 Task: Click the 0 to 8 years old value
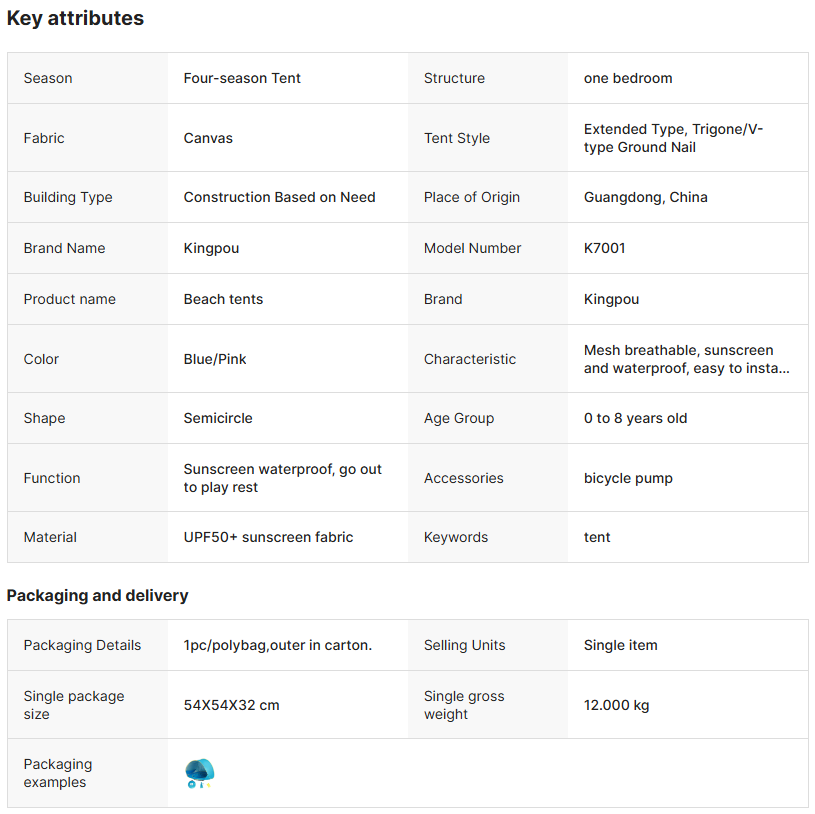635,418
